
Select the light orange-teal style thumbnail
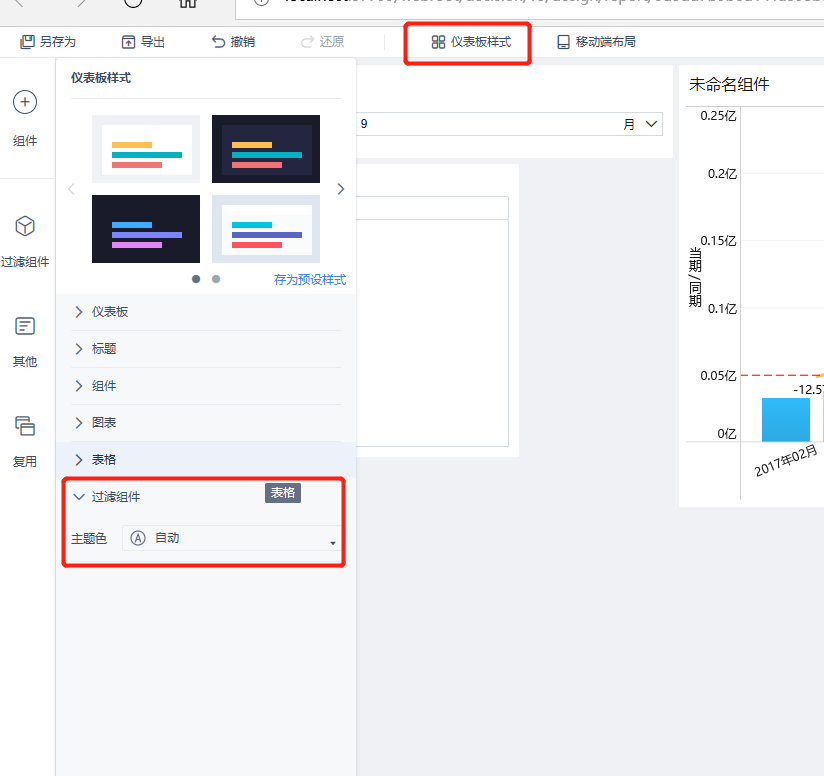(x=146, y=149)
